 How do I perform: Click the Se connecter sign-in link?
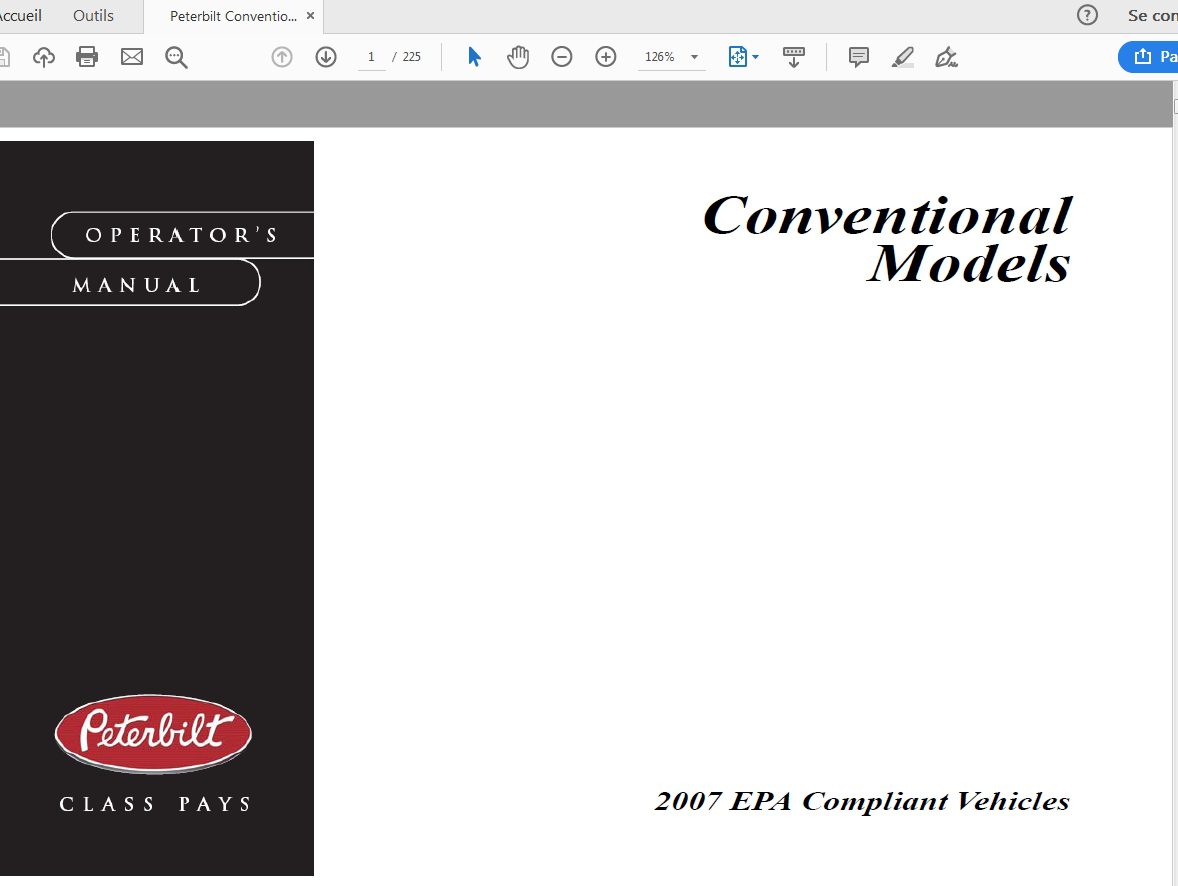pos(1152,15)
